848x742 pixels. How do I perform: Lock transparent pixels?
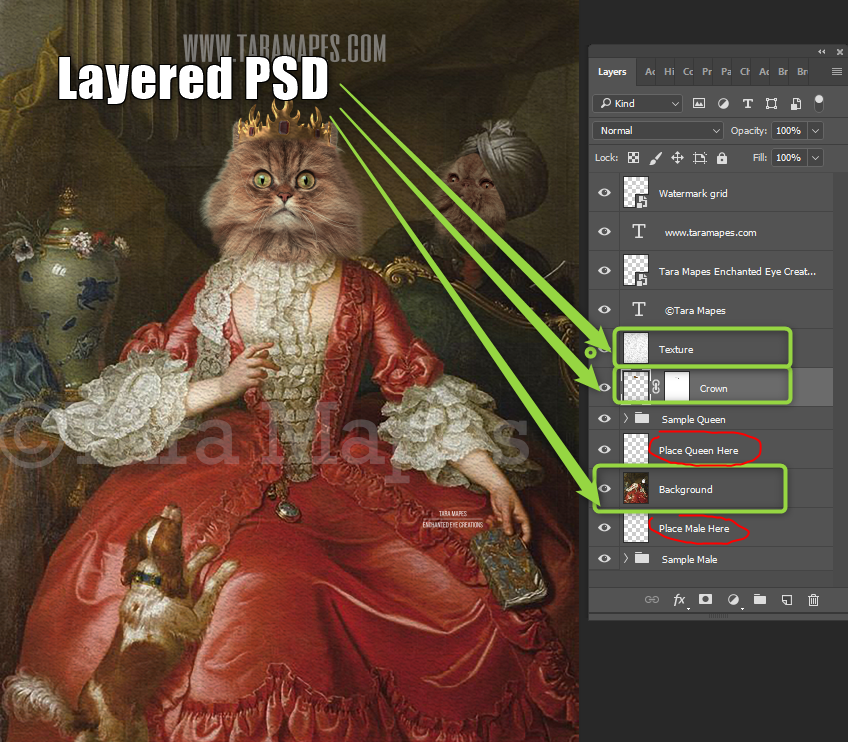633,157
